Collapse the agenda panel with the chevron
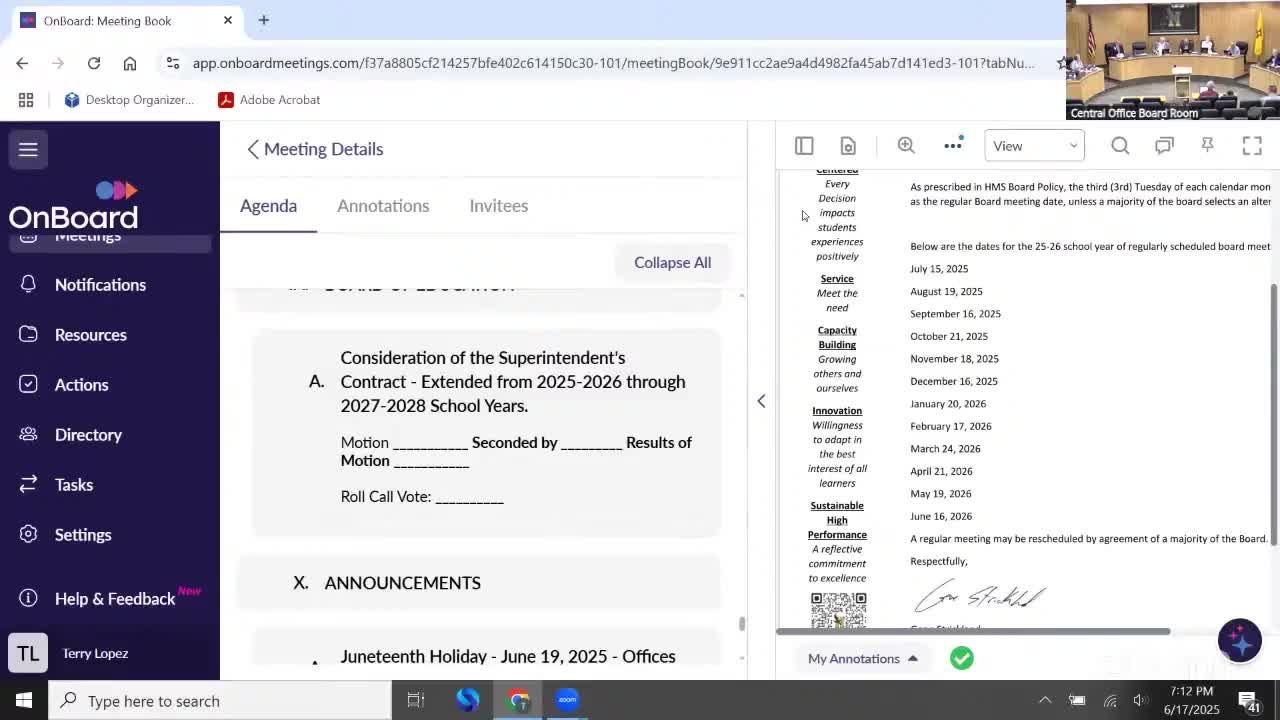 click(x=761, y=401)
